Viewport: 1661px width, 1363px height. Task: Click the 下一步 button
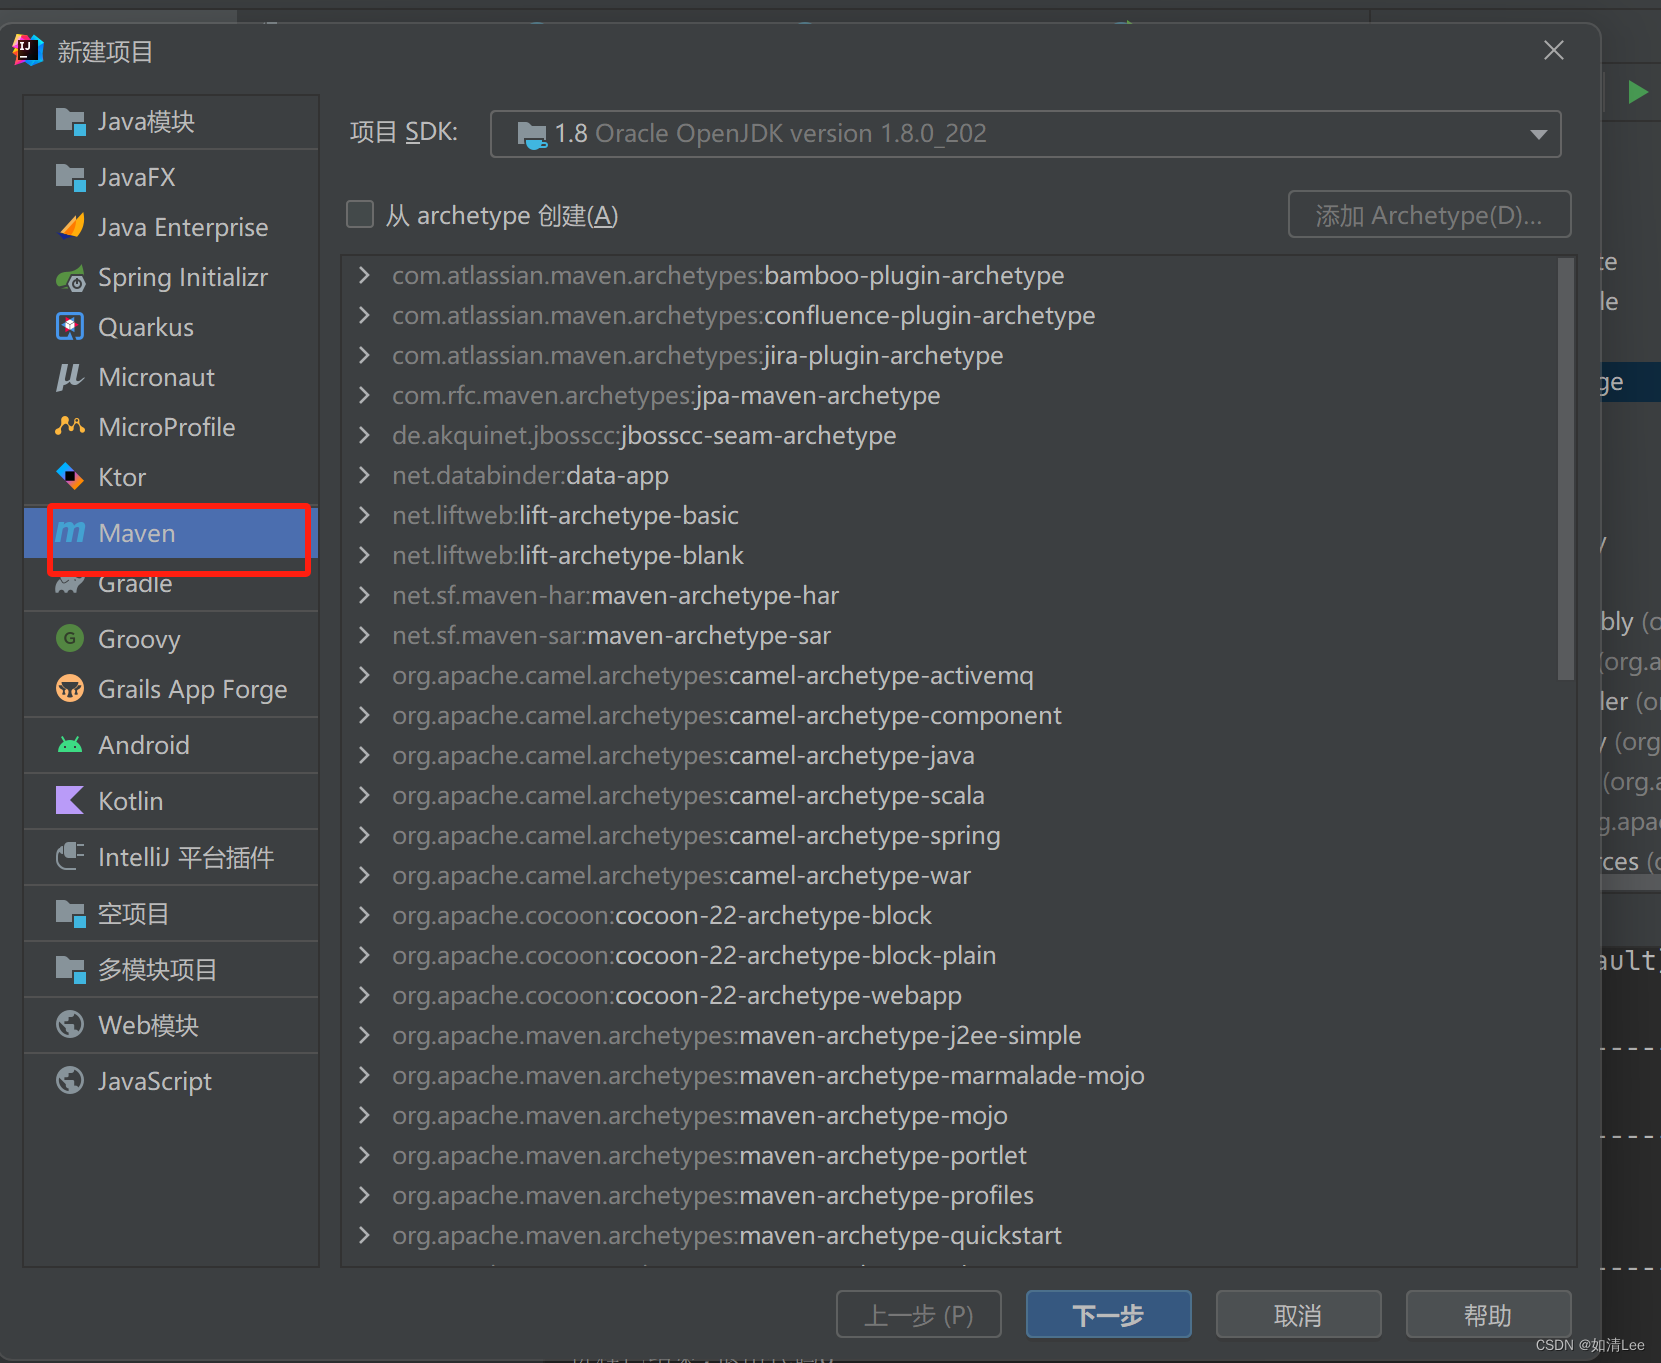click(x=1108, y=1314)
